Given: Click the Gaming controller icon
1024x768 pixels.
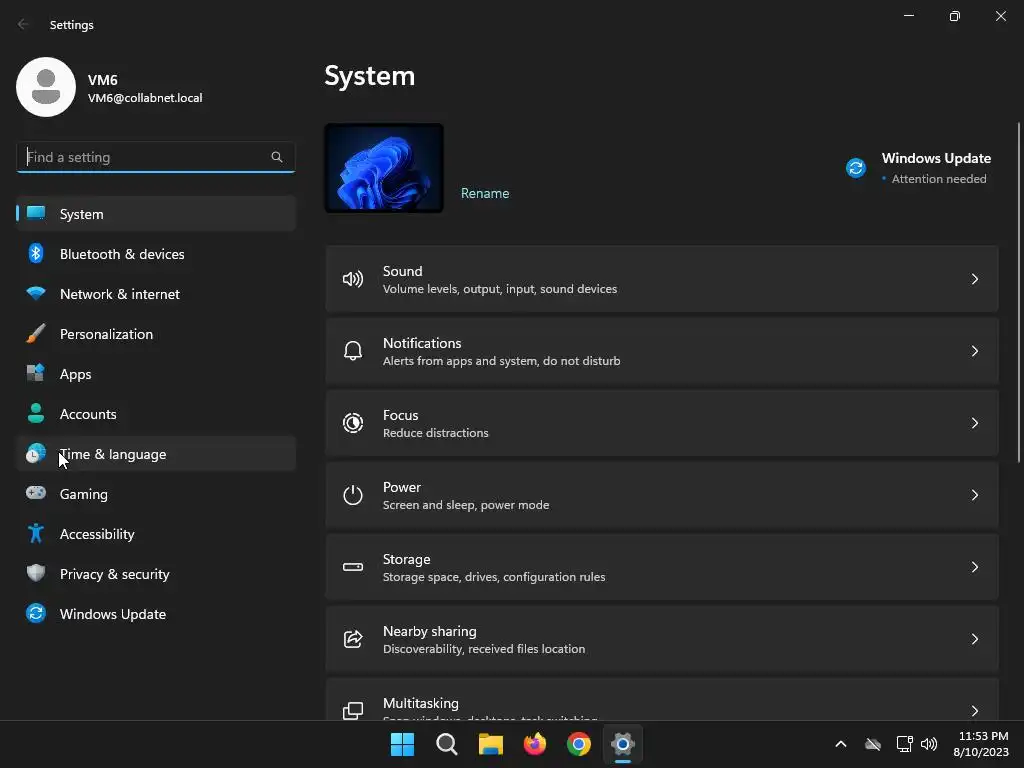Looking at the screenshot, I should point(36,493).
